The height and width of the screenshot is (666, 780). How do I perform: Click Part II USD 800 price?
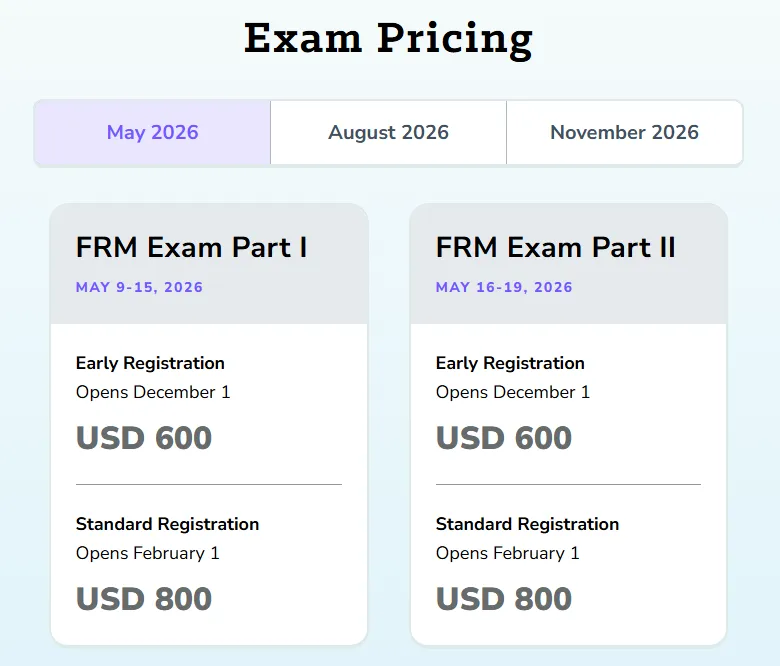[x=504, y=598]
